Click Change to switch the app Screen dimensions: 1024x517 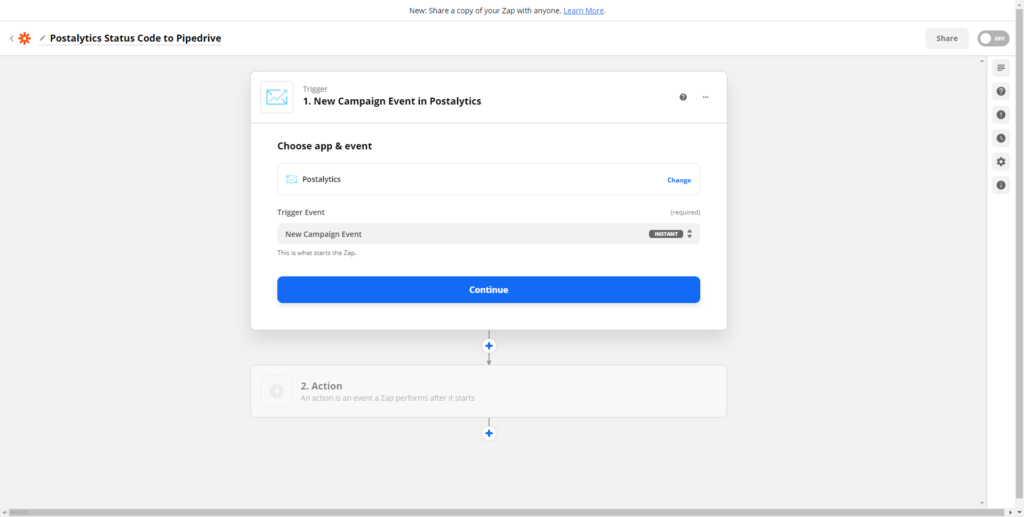click(x=679, y=180)
